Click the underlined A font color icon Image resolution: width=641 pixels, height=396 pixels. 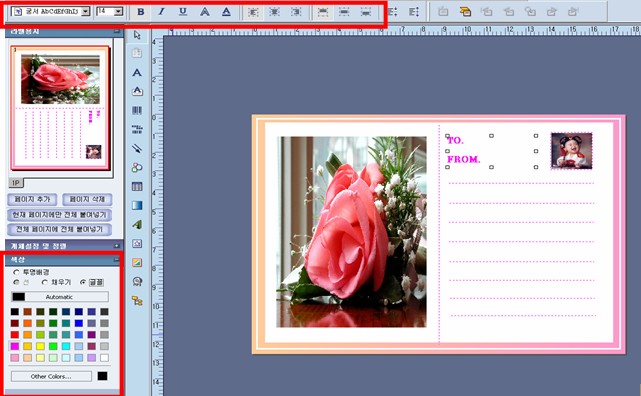[226, 12]
